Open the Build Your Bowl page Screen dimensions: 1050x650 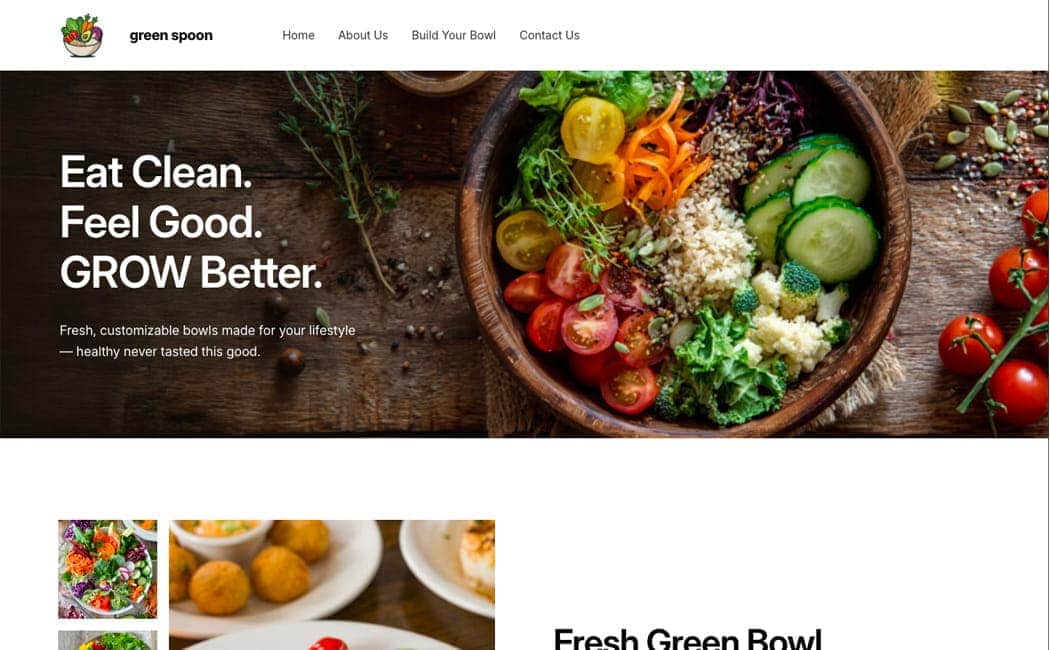point(453,35)
